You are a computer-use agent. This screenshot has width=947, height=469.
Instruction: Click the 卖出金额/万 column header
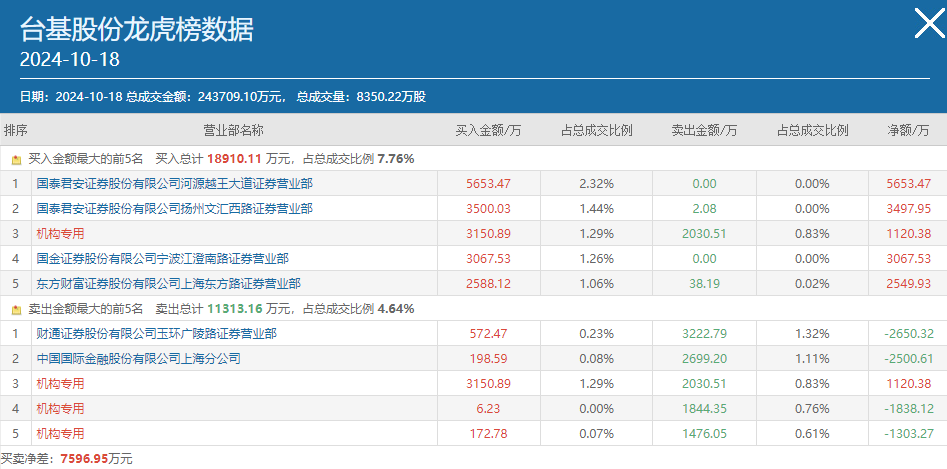pos(704,130)
